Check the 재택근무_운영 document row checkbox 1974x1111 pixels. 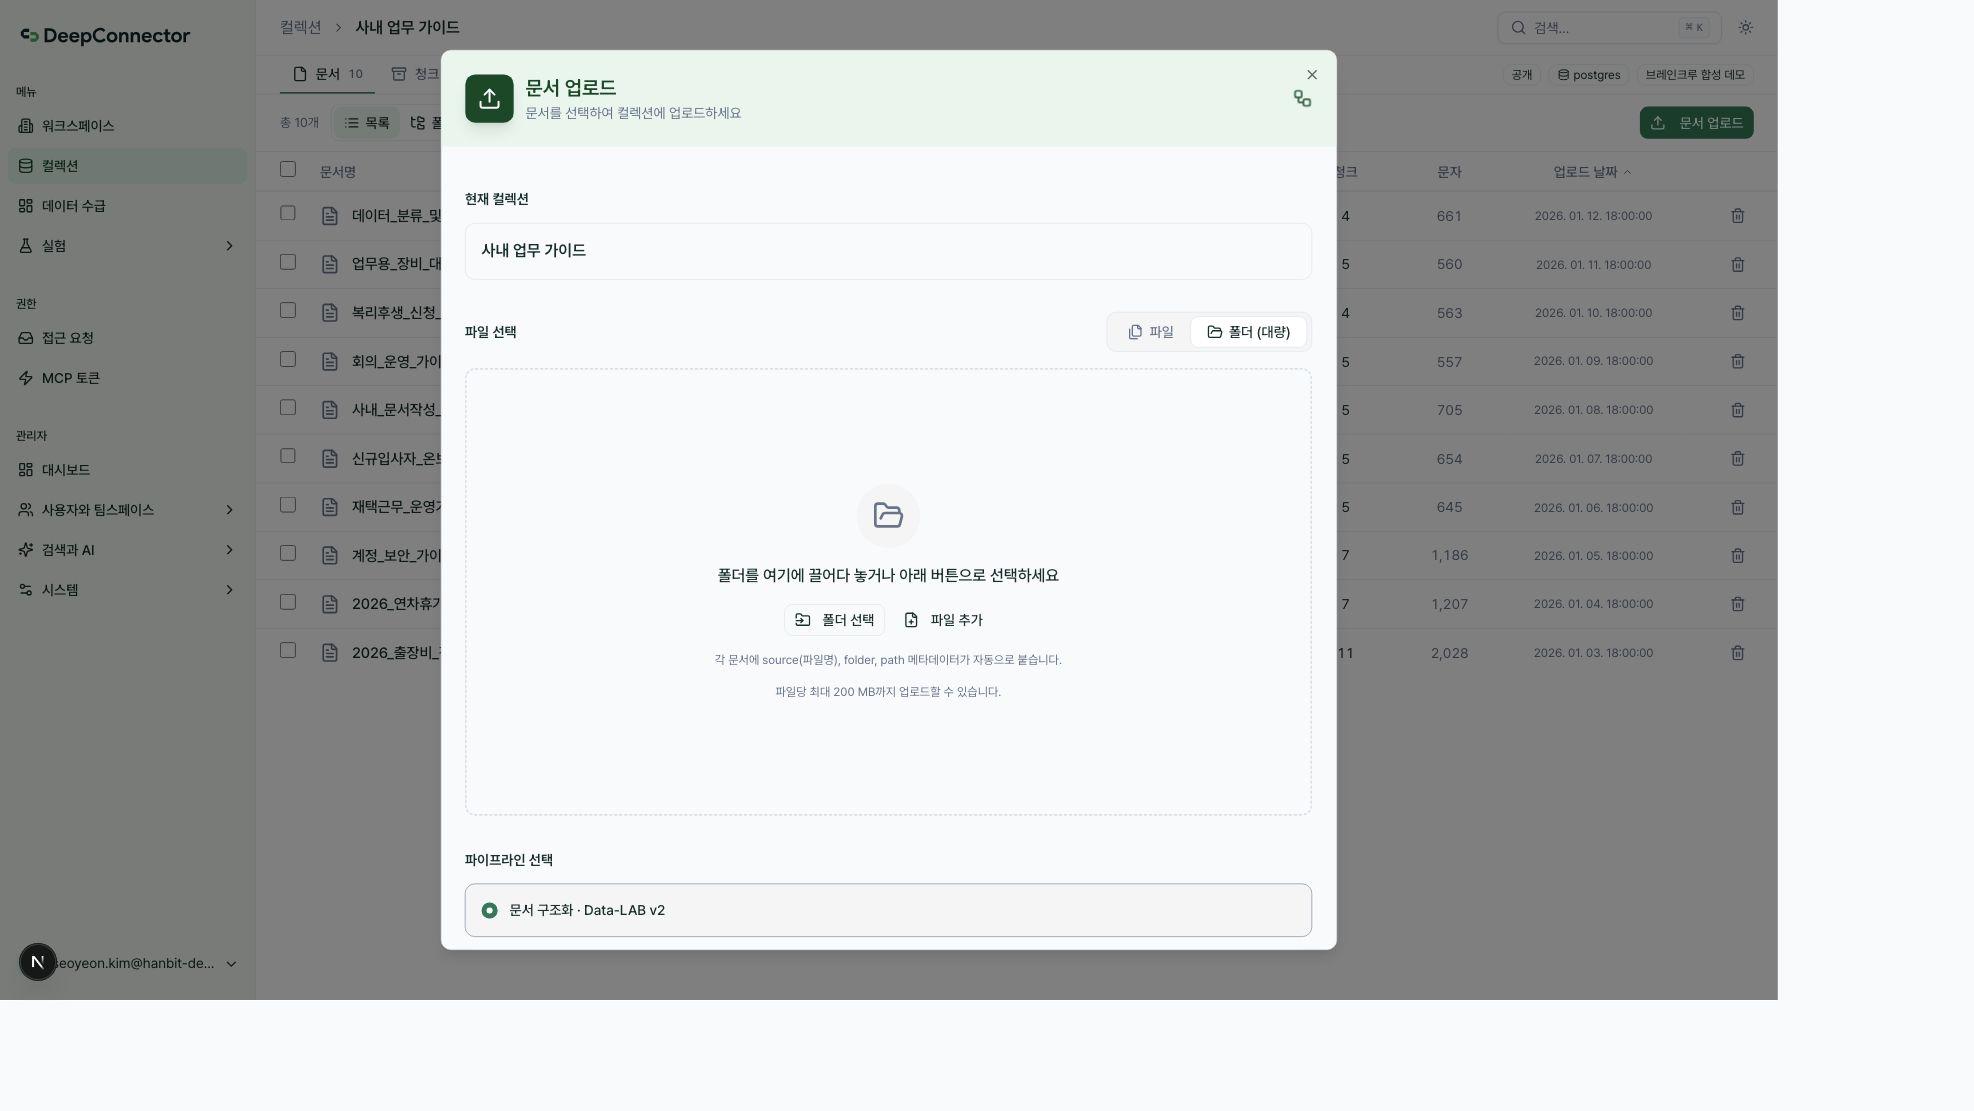point(288,505)
